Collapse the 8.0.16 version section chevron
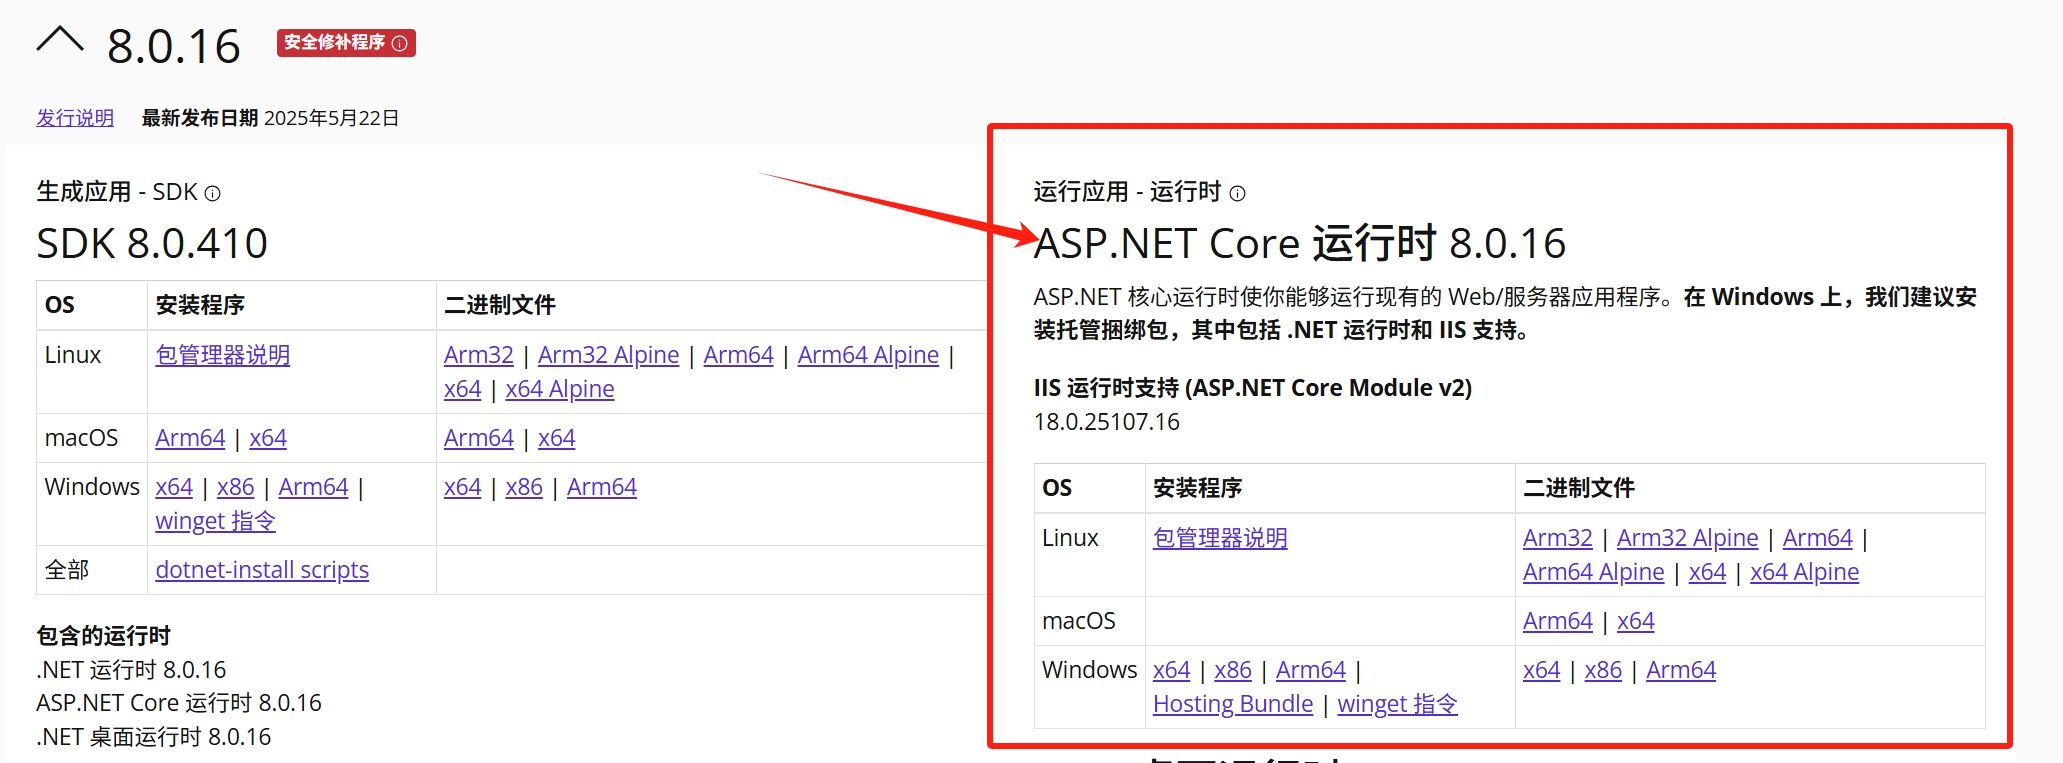The height and width of the screenshot is (763, 2063). (60, 41)
